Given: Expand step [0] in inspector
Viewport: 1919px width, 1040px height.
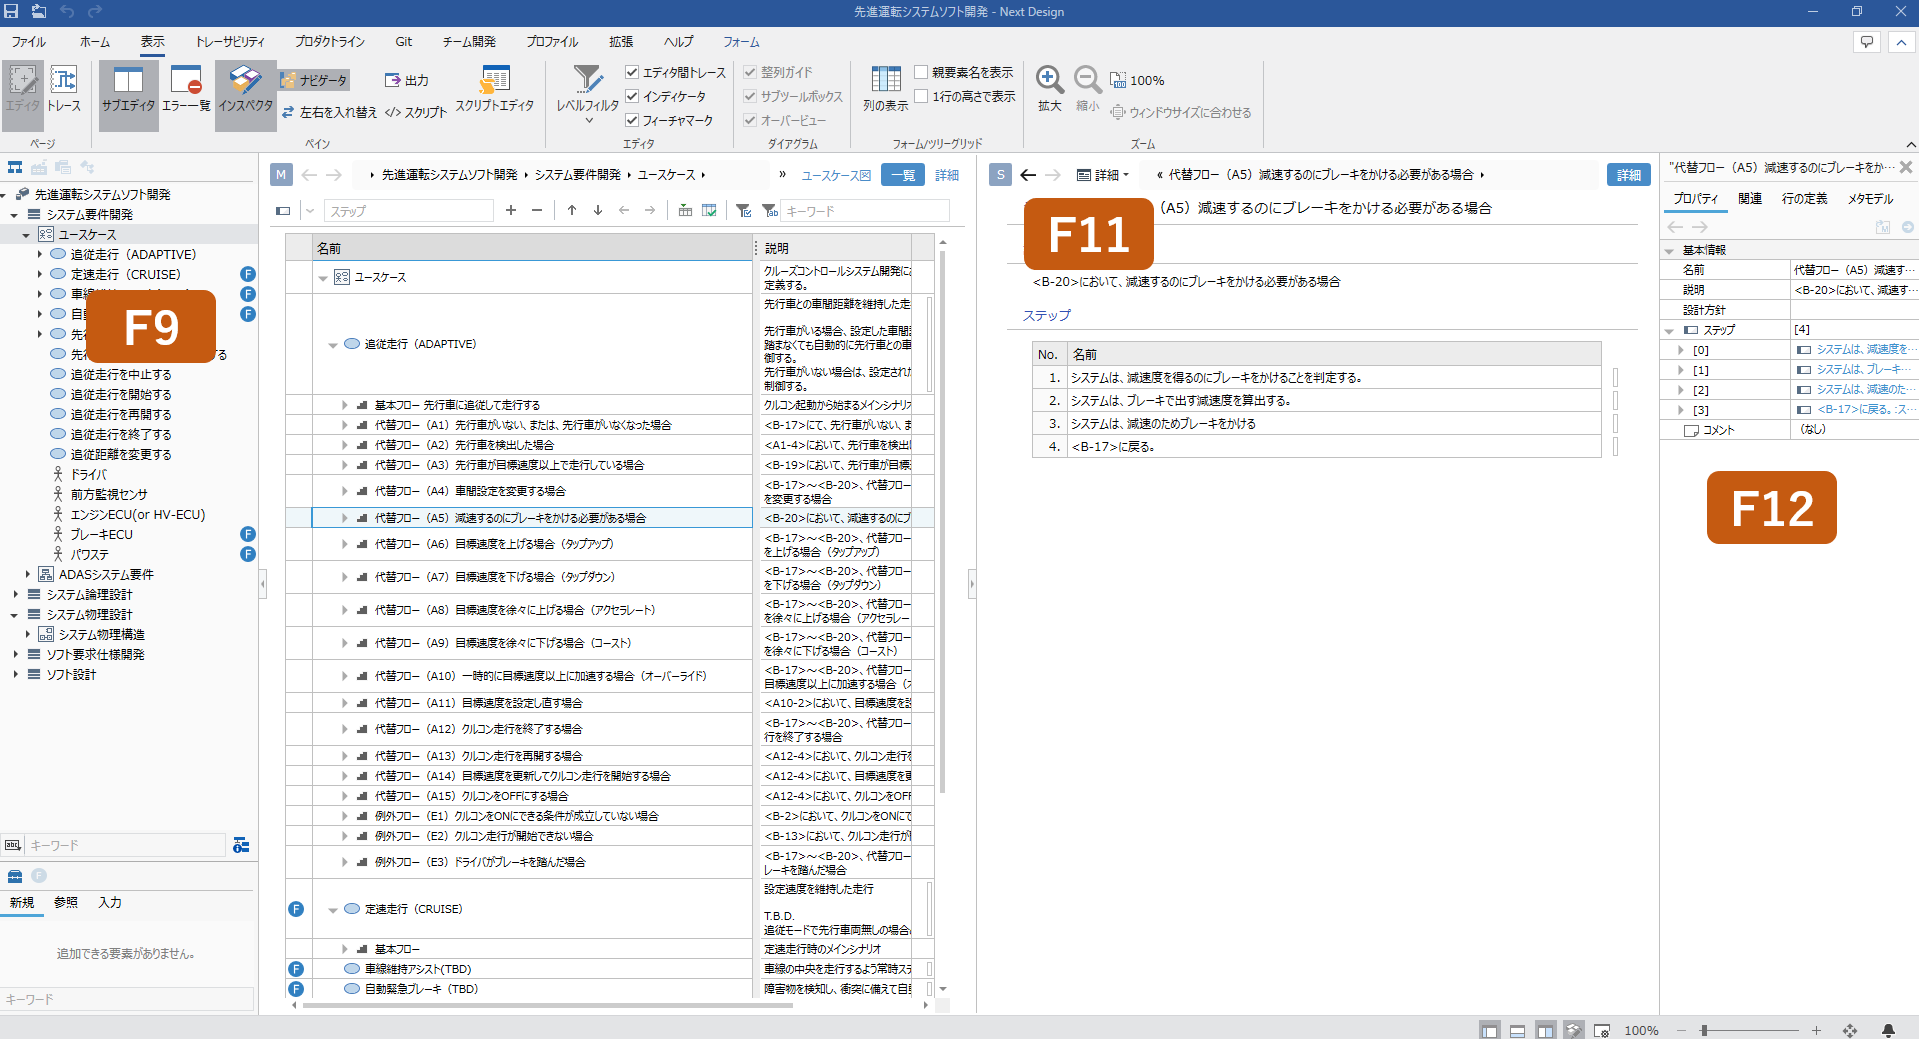Looking at the screenshot, I should [x=1681, y=350].
